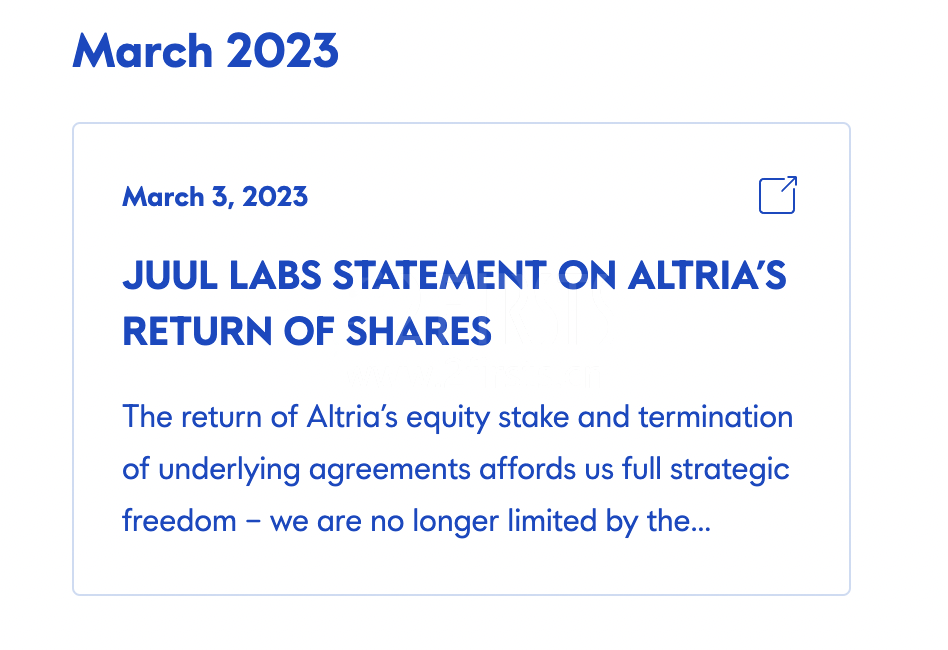The image size is (948, 650).
Task: Click the March 2023 section heading
Action: click(206, 51)
